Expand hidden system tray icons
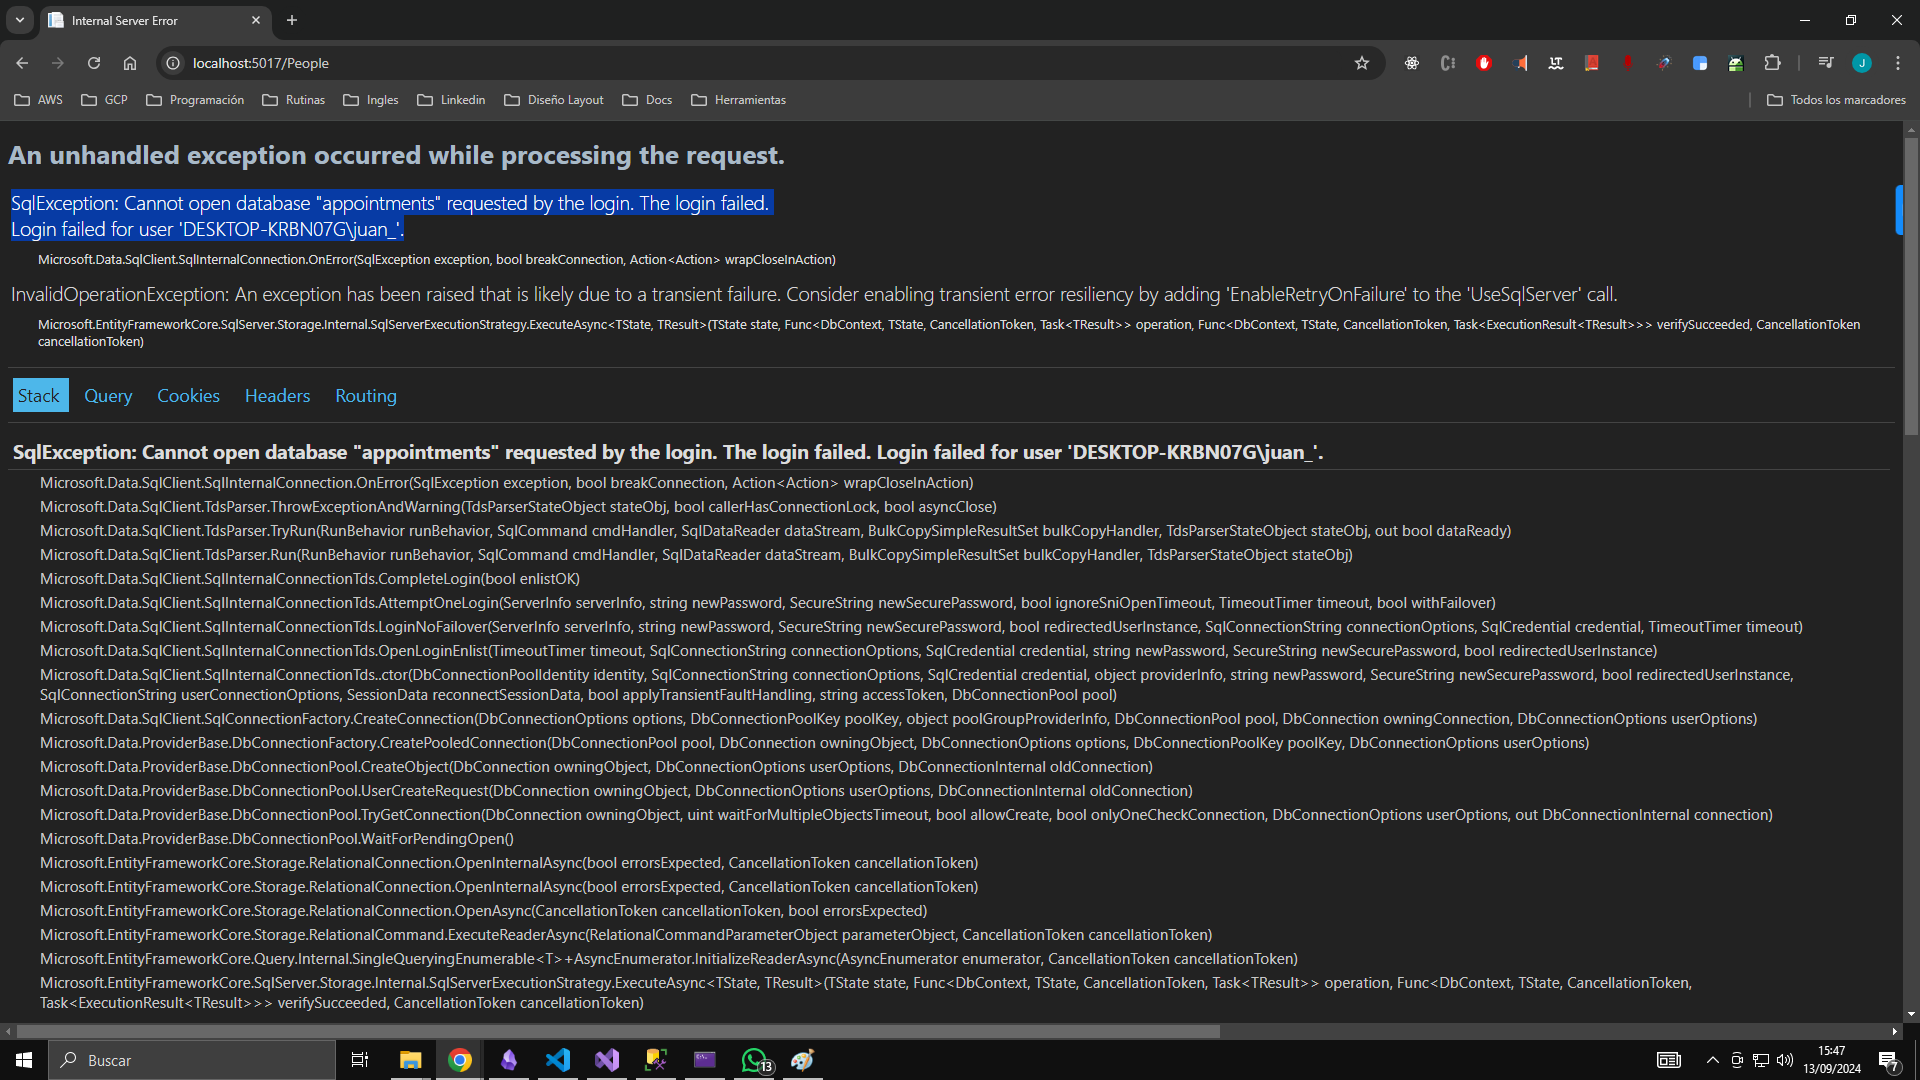Viewport: 1920px width, 1080px height. click(x=1712, y=1060)
